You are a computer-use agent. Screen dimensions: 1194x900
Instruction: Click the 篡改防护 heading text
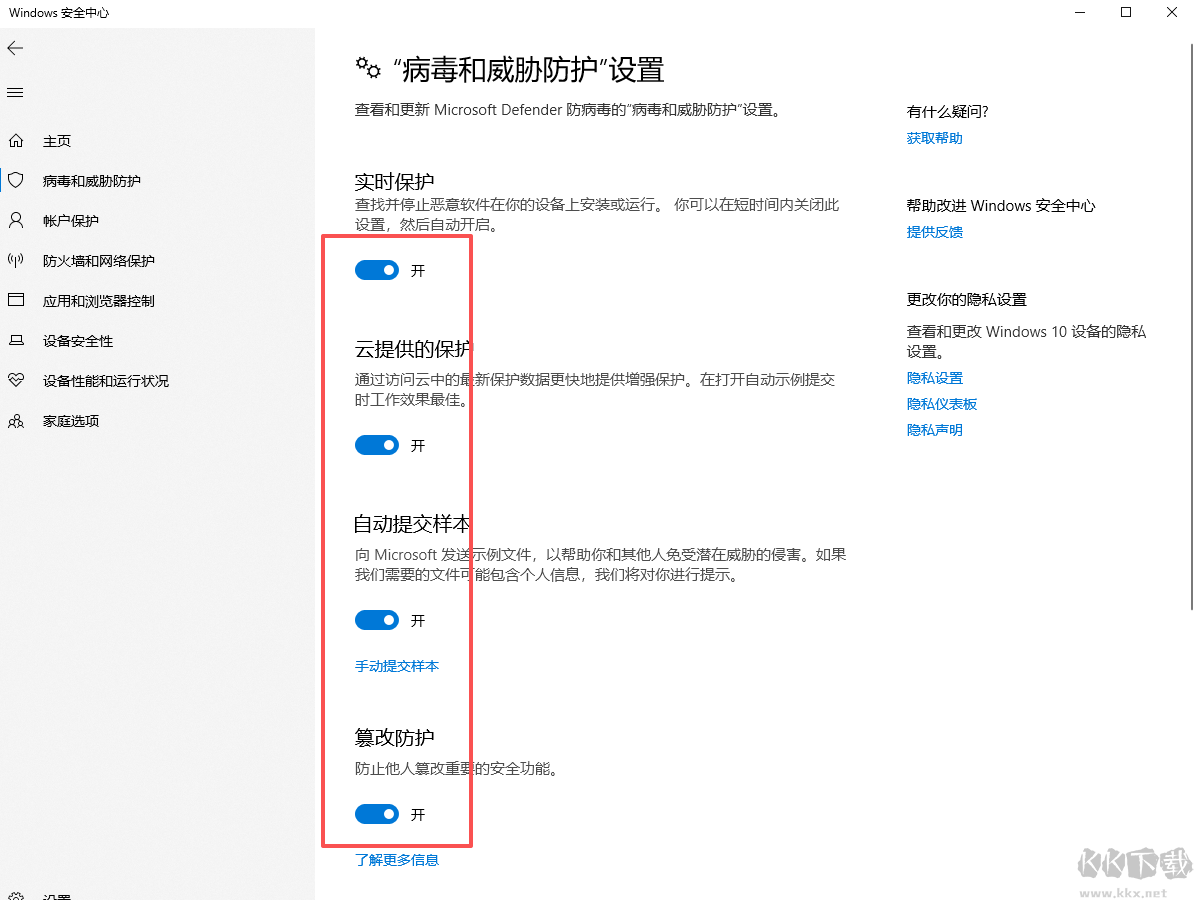pos(394,737)
